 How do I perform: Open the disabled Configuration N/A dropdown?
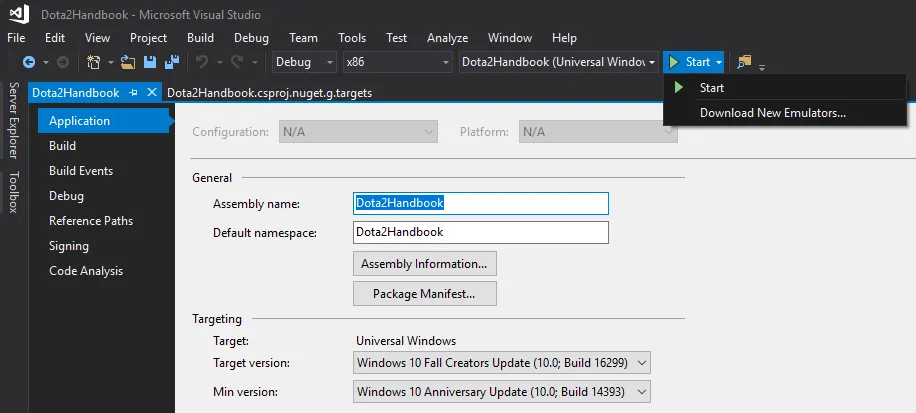point(358,132)
